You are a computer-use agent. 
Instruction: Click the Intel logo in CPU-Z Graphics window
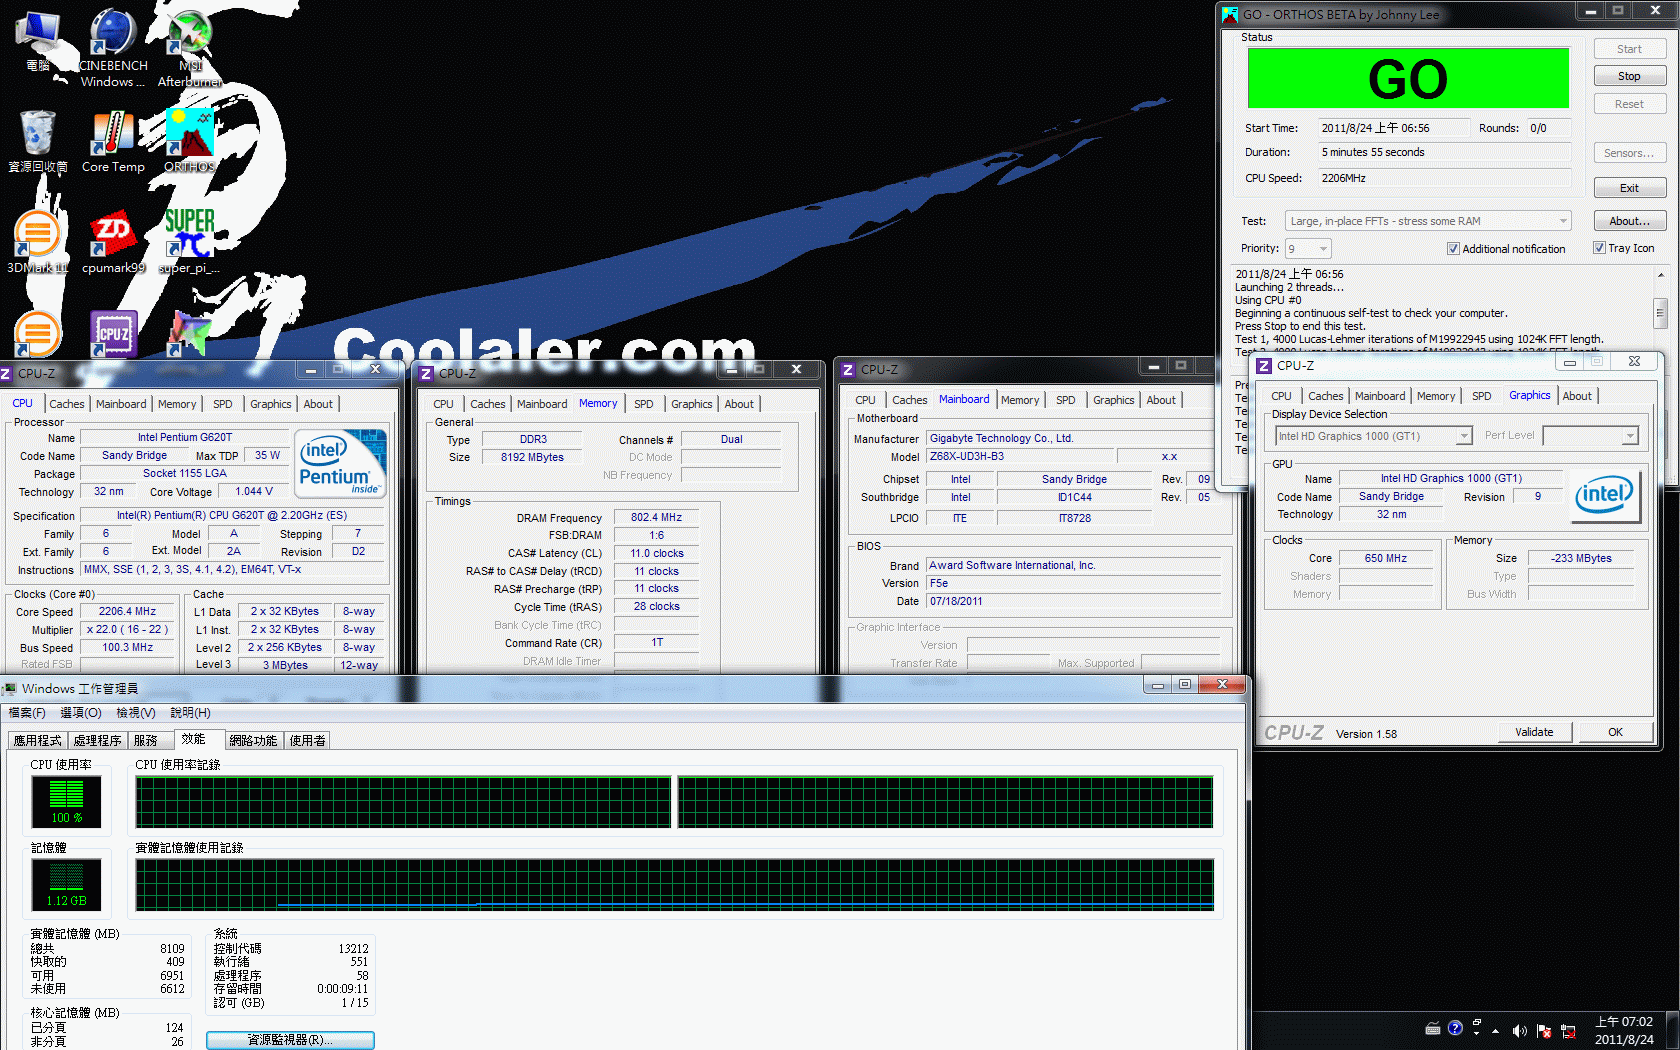click(x=1604, y=495)
